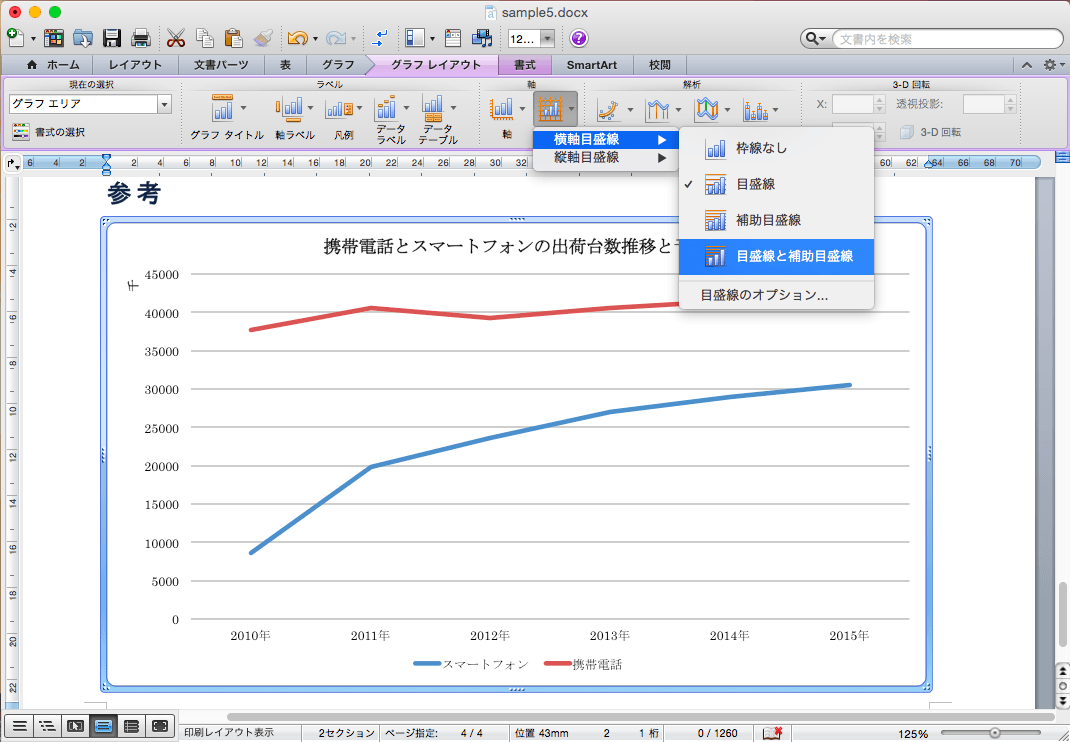Select 補助目盛線 gridline option
Viewport: 1070px width, 742px height.
pyautogui.click(x=777, y=220)
